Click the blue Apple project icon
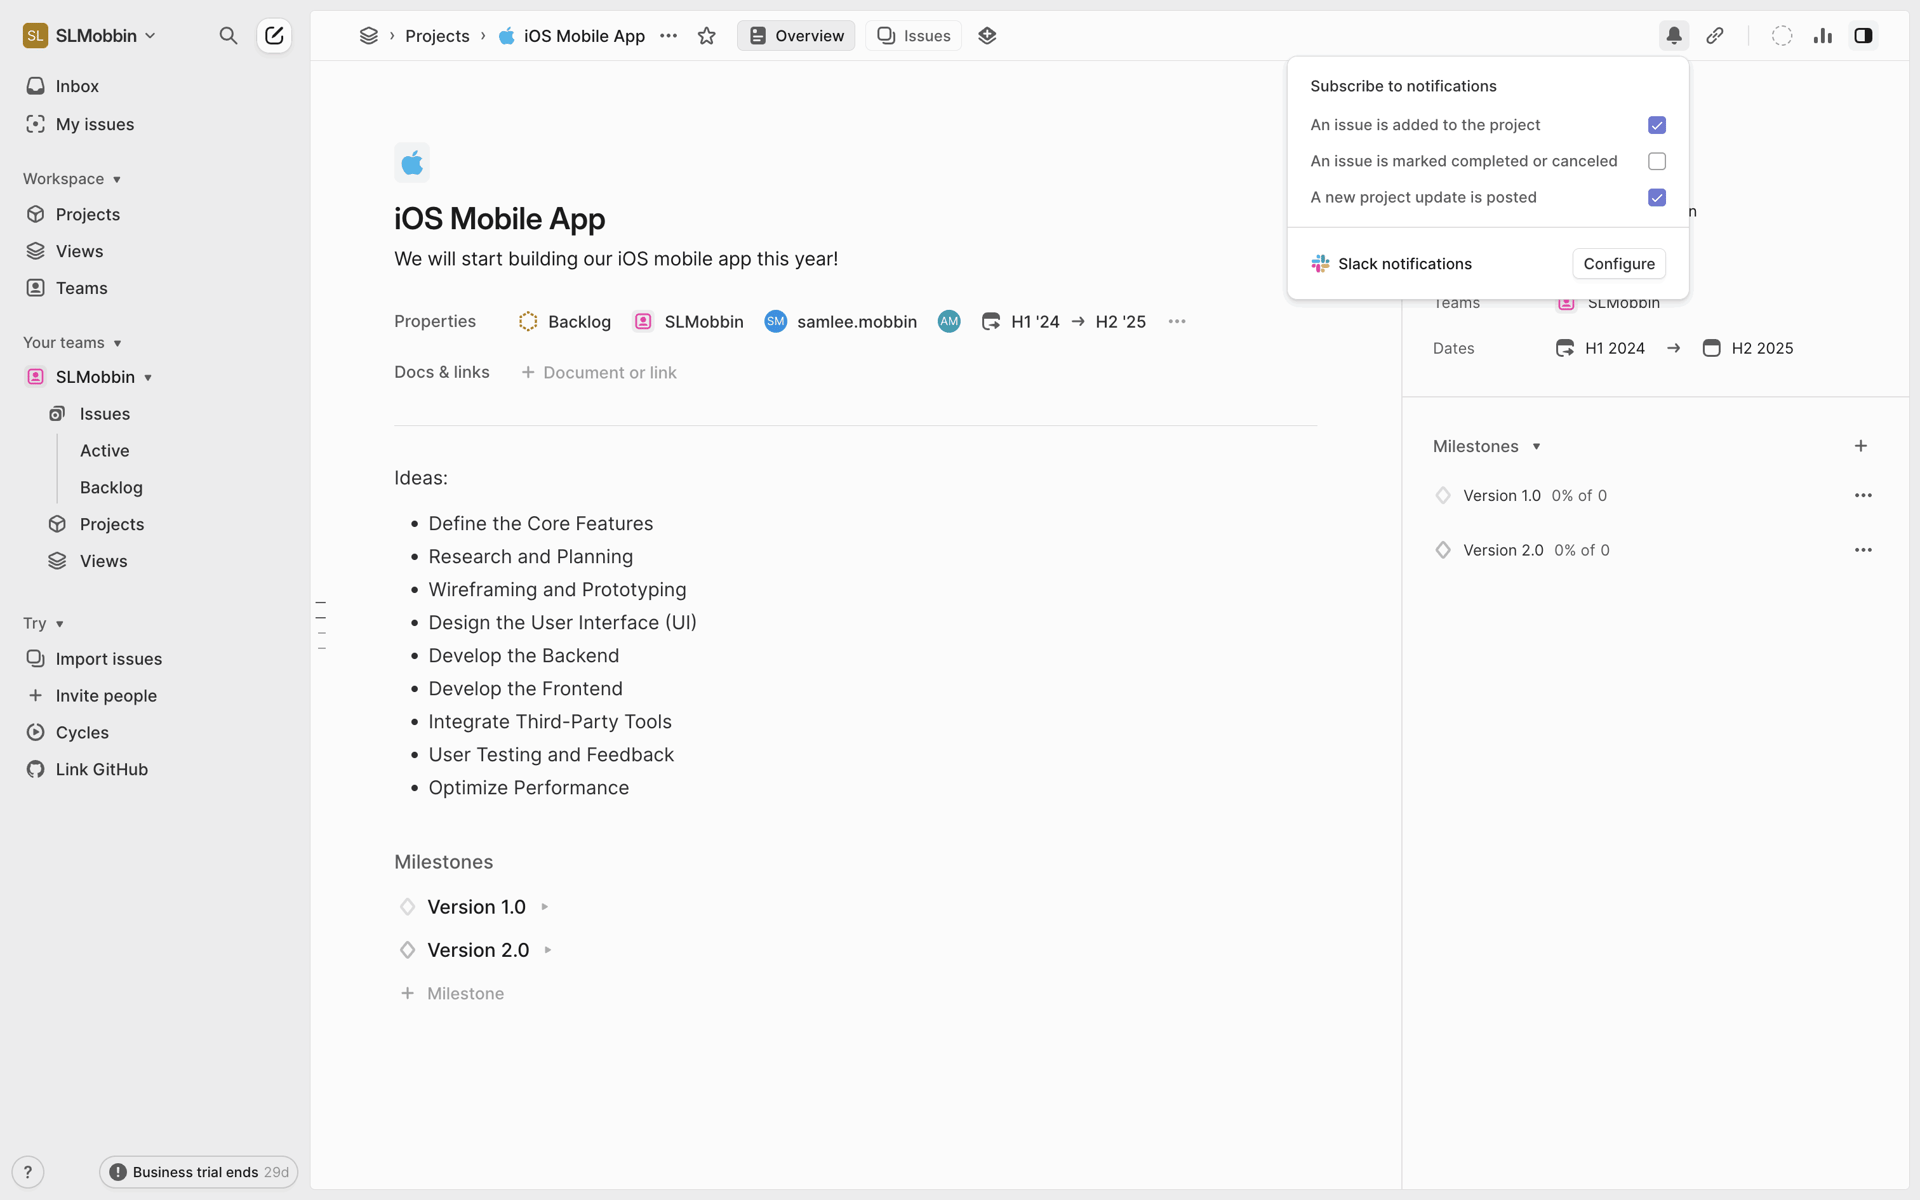 [412, 162]
